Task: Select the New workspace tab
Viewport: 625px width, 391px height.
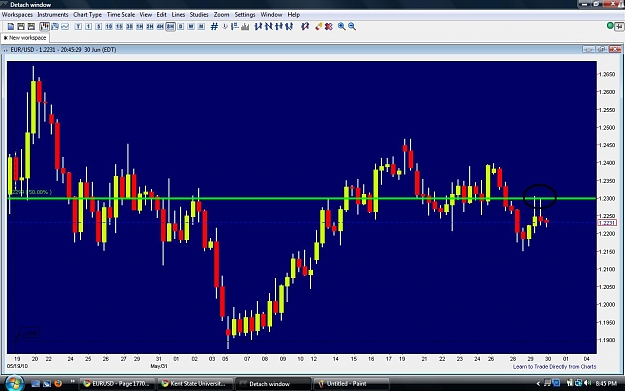Action: click(x=25, y=38)
